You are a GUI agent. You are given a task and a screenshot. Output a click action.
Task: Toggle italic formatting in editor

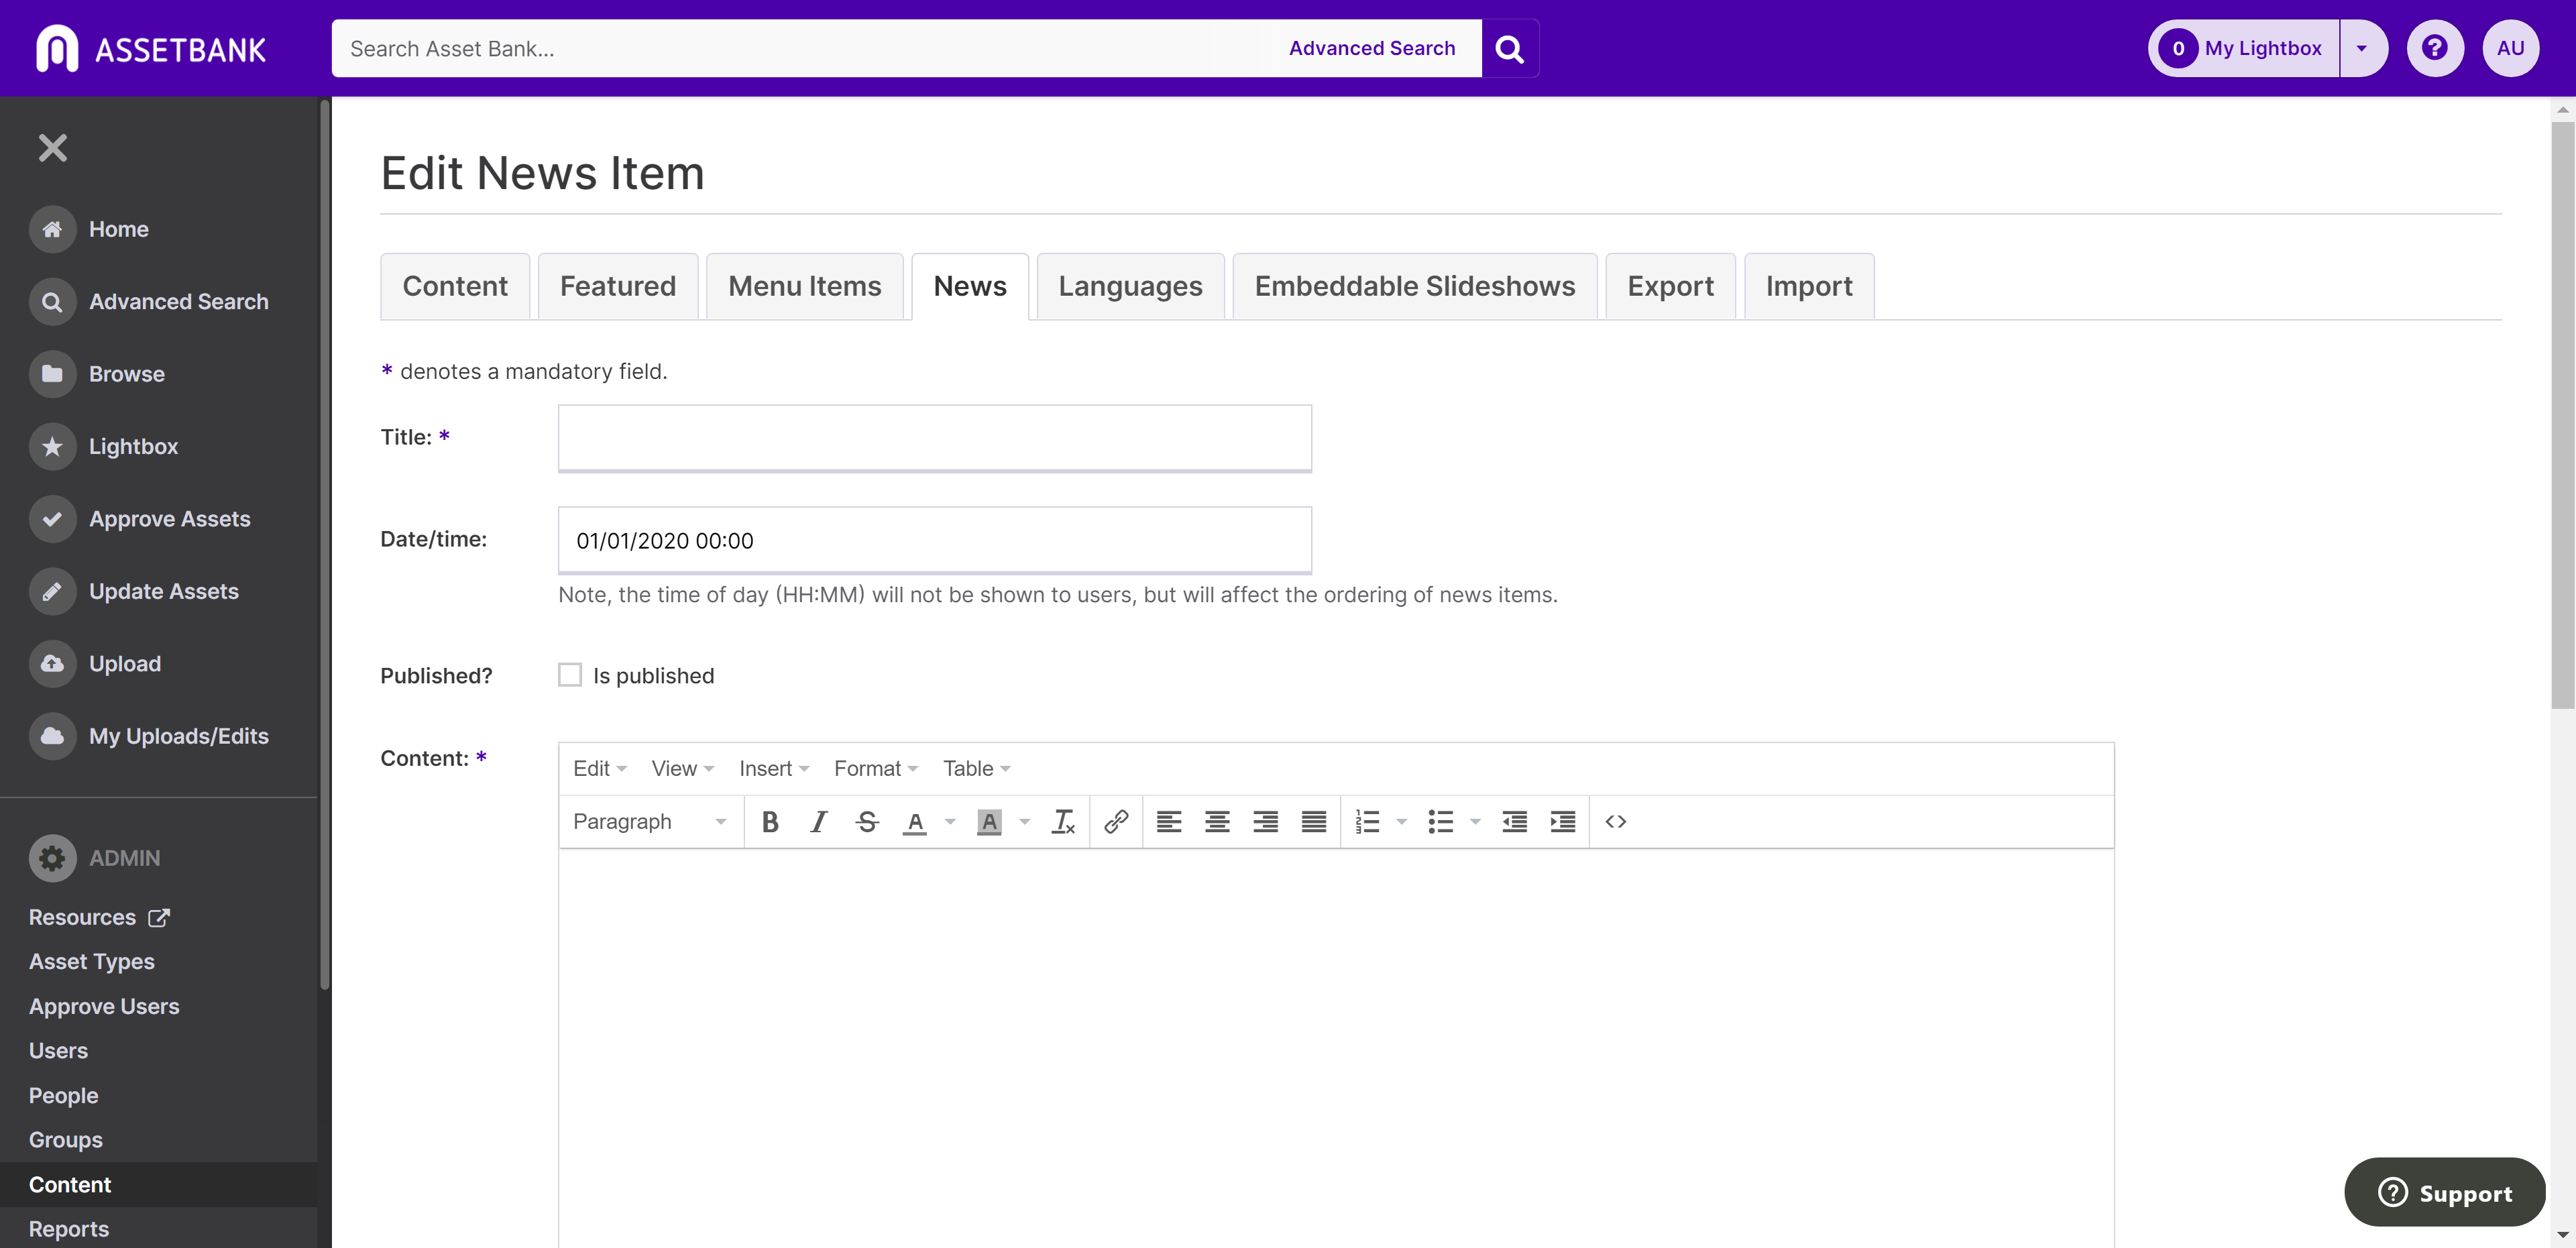pos(818,822)
